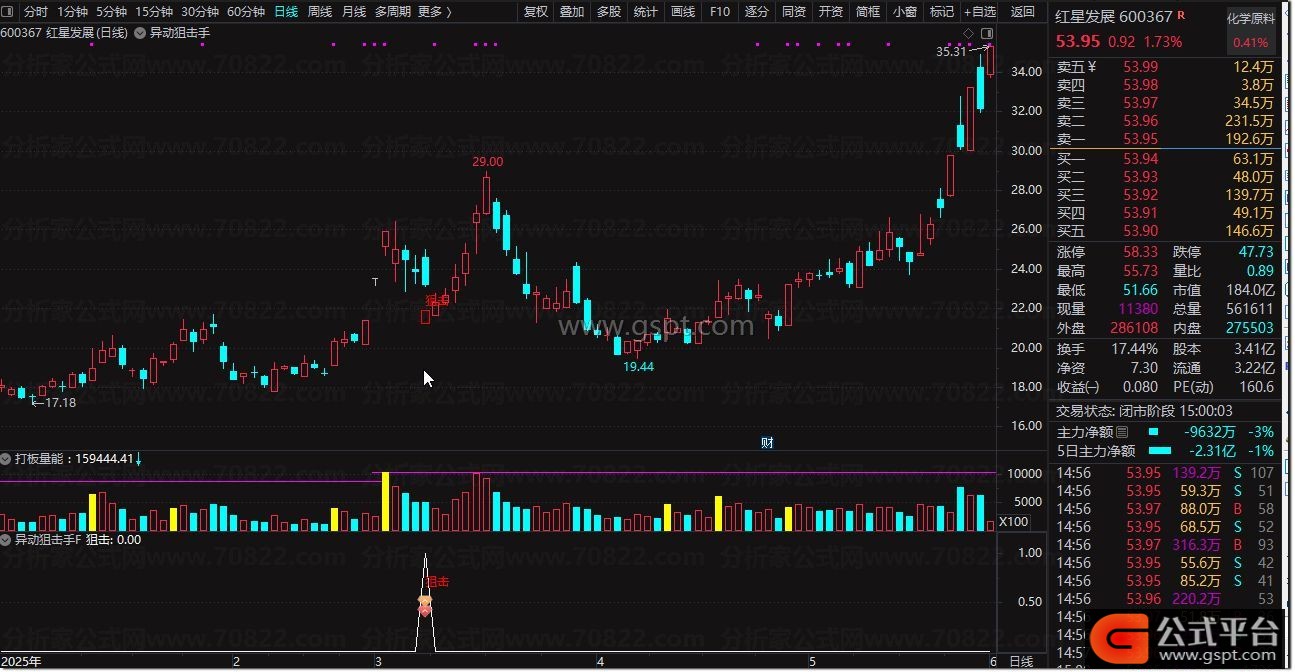Click the ¥ icon beside 卖五
This screenshot has height=672, width=1295.
pos(1092,67)
